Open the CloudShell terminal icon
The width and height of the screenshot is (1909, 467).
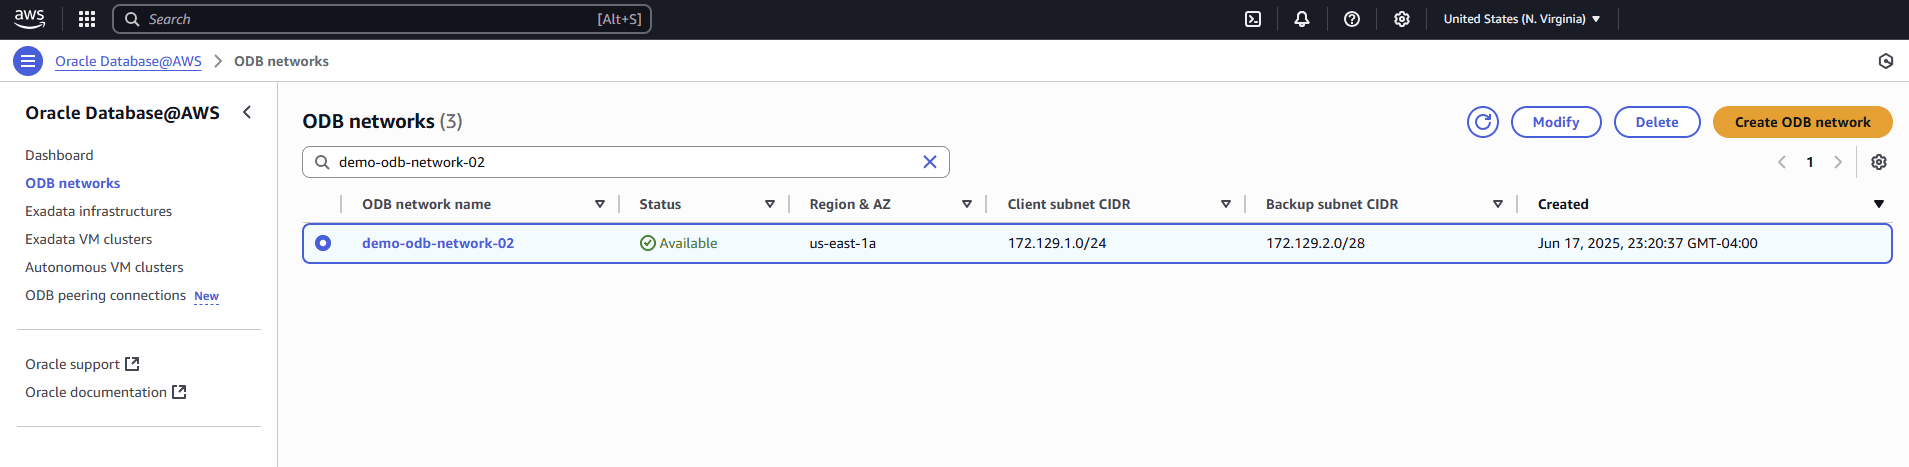click(x=1253, y=19)
